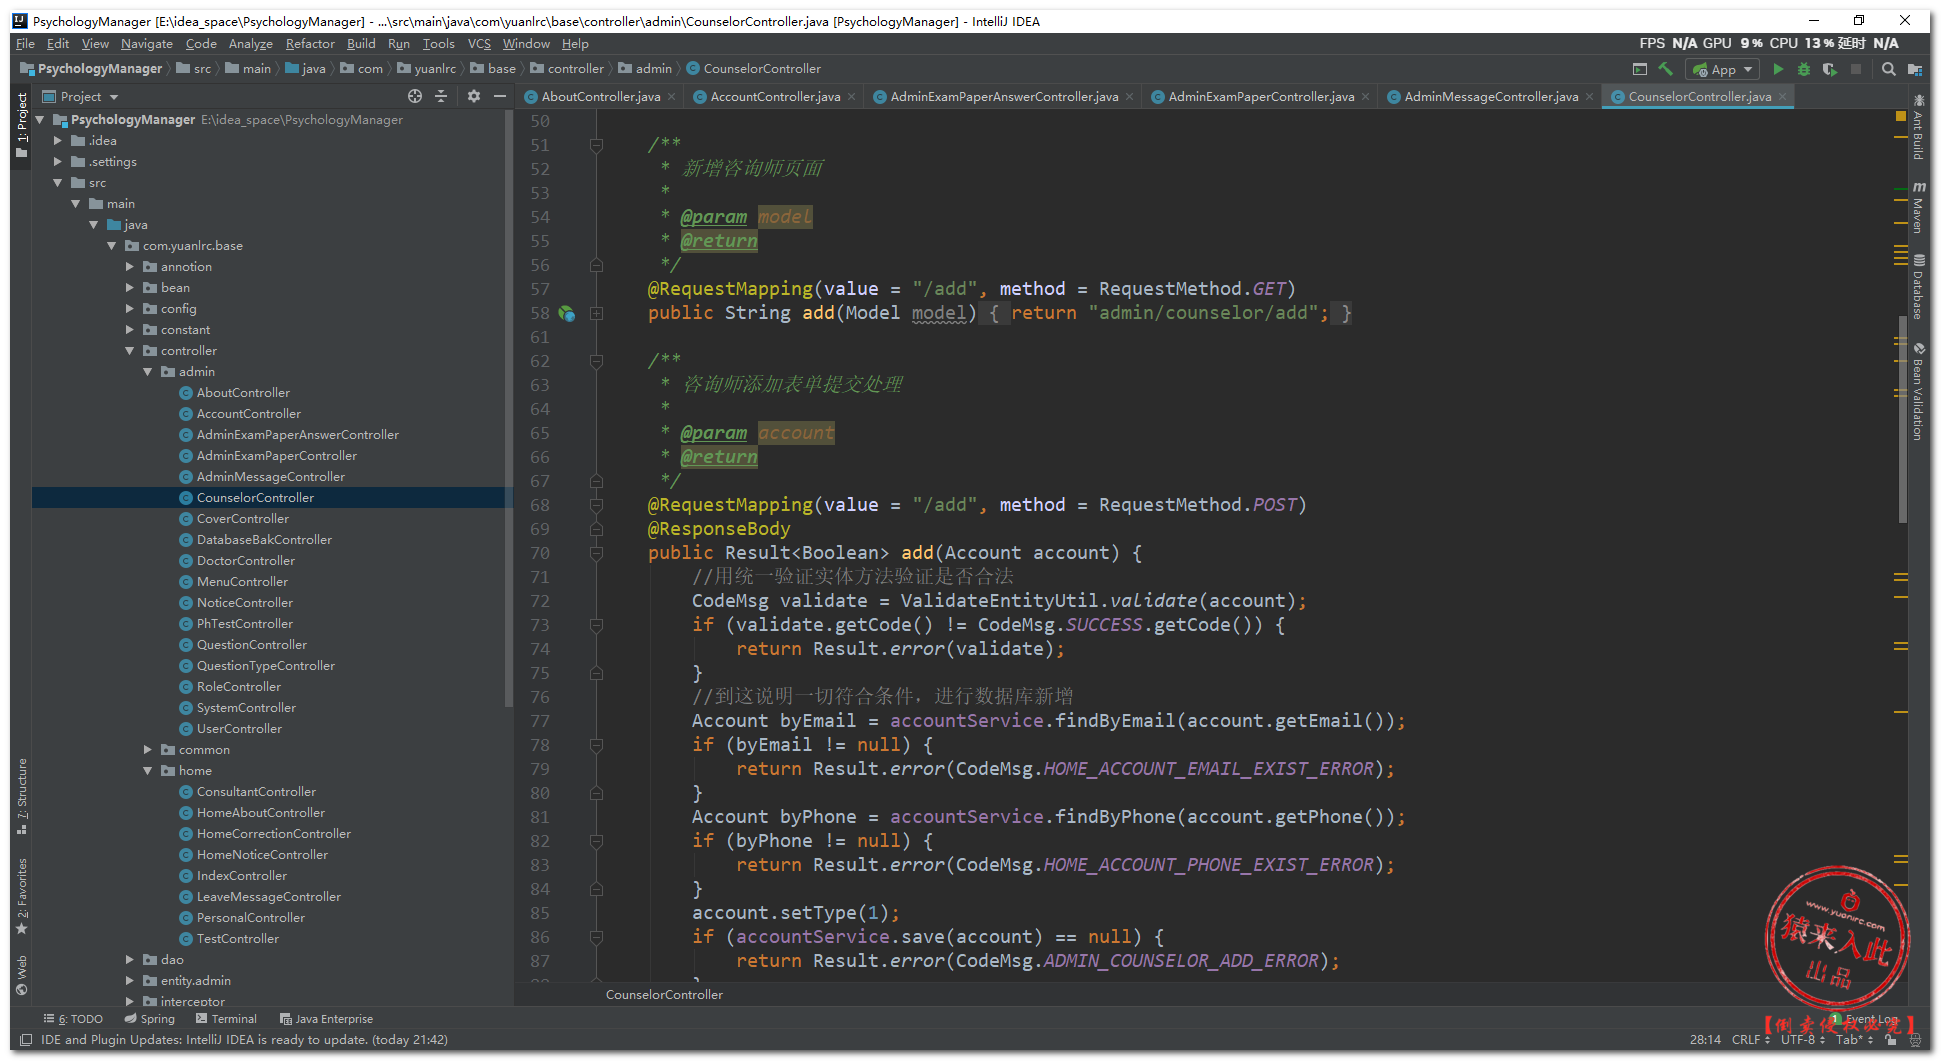Run App with coverage icon

click(1829, 69)
